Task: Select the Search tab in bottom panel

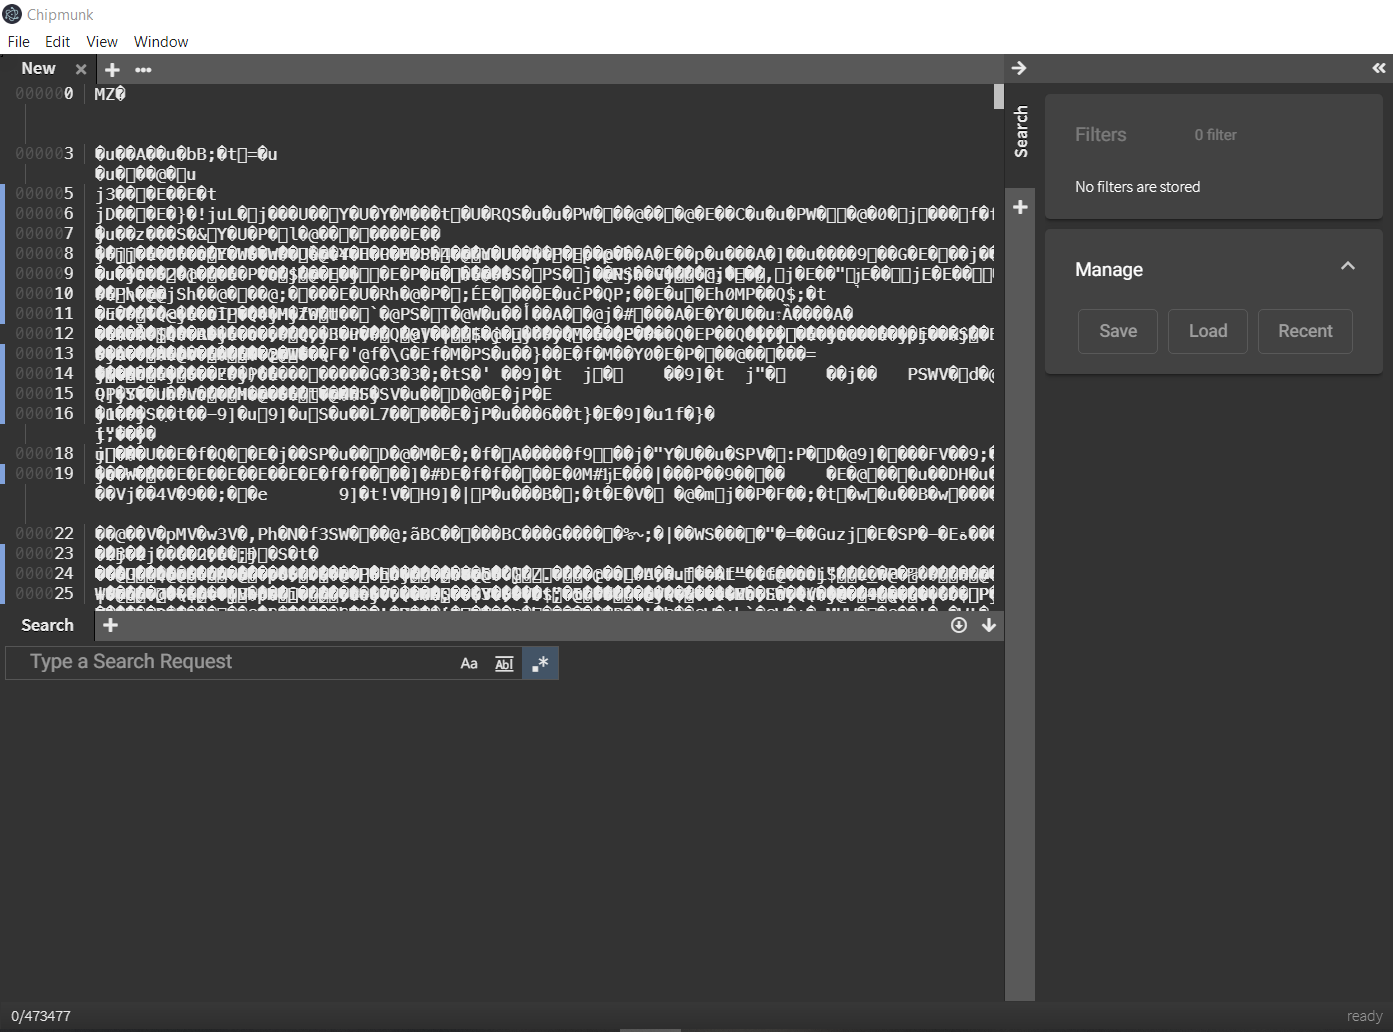Action: click(x=47, y=625)
